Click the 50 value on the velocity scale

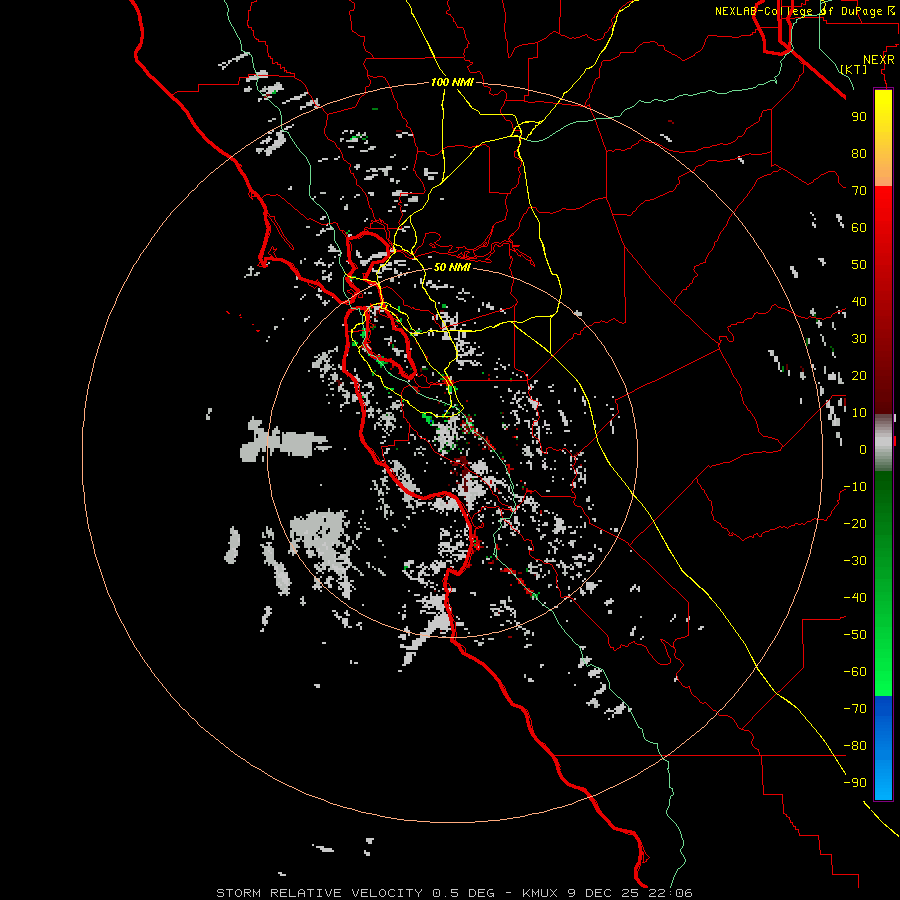pos(859,265)
